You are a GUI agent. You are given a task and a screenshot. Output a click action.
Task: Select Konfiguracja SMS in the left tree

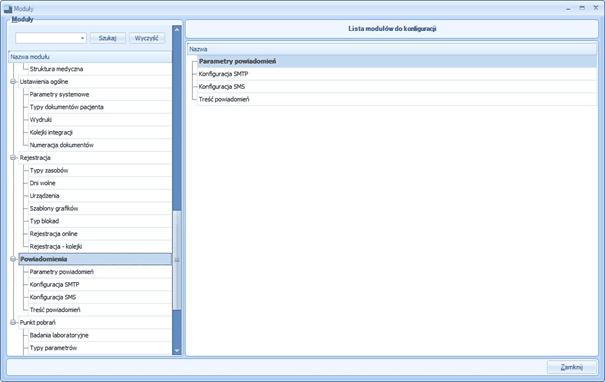pos(53,297)
